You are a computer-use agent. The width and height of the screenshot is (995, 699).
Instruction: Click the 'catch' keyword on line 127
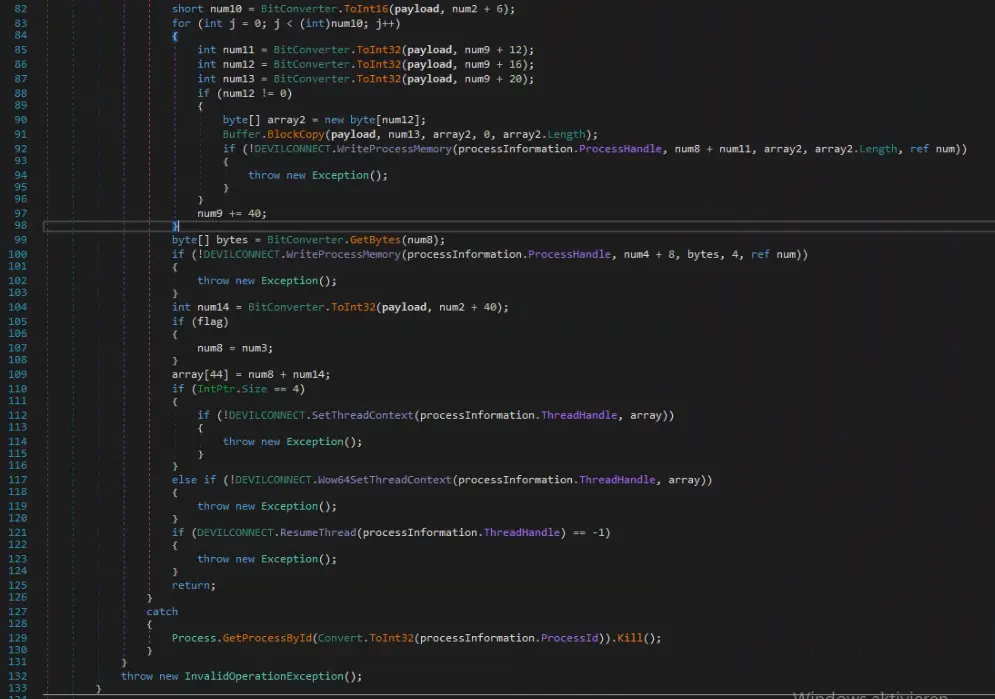pos(162,612)
